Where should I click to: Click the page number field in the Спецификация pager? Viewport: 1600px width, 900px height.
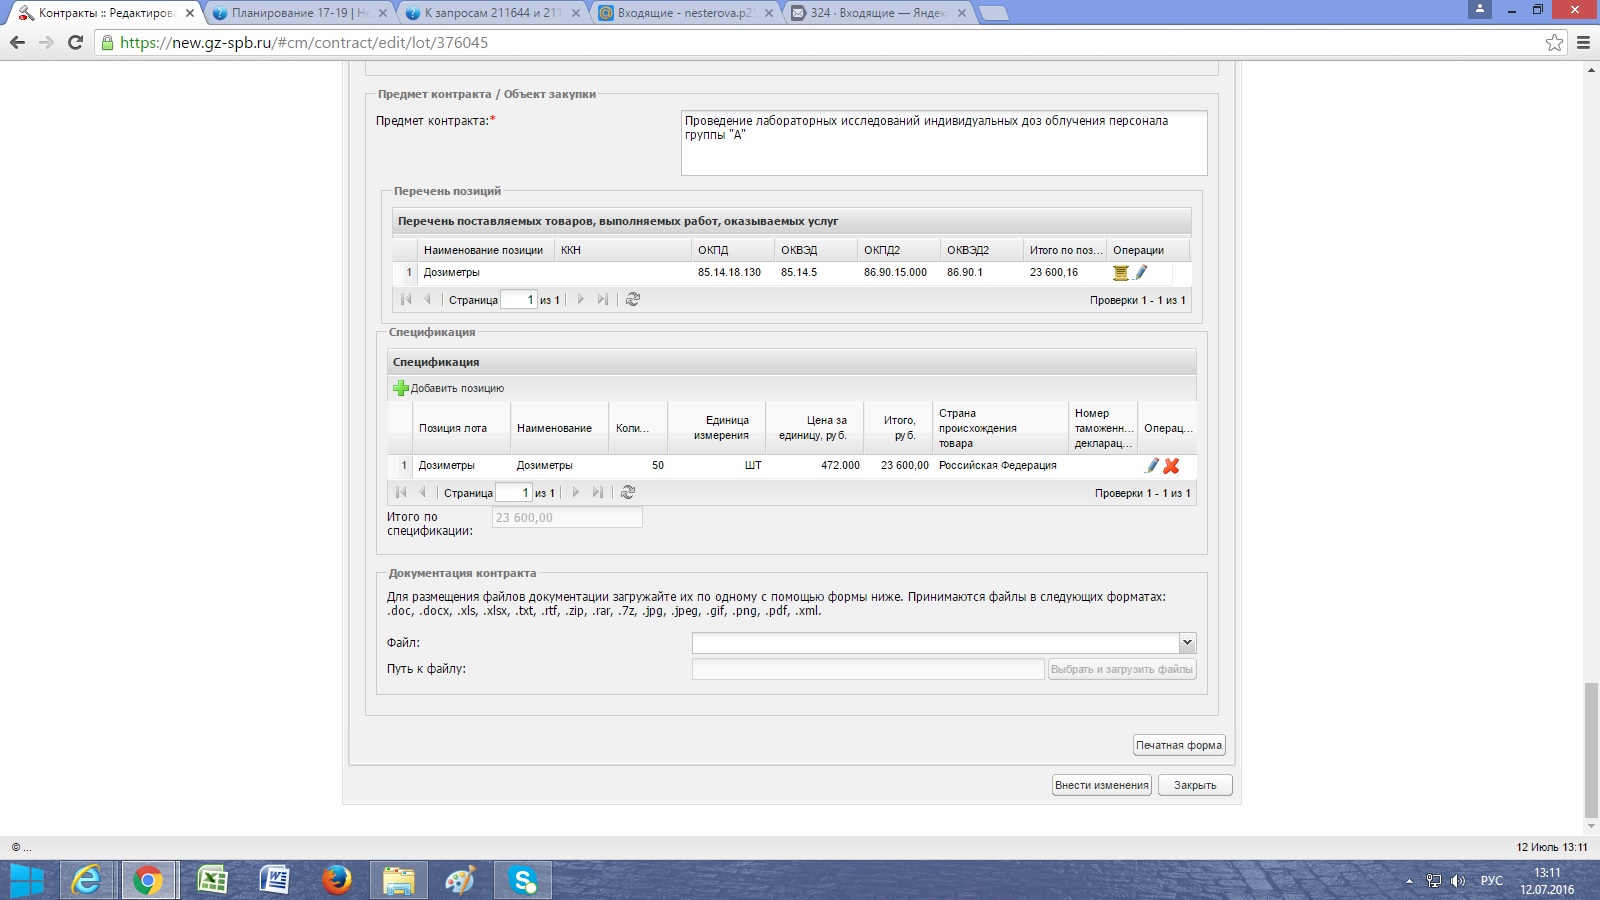[x=513, y=492]
